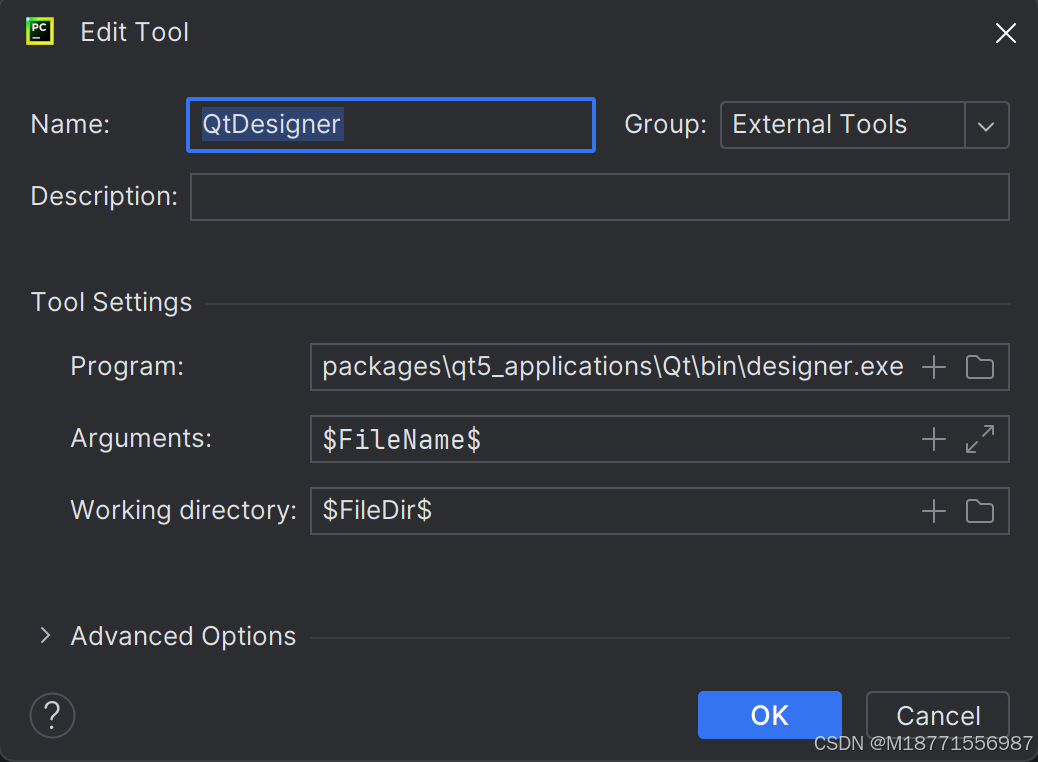Viewport: 1038px width, 762px height.
Task: Open the expanded editor for Arguments
Action: click(979, 439)
